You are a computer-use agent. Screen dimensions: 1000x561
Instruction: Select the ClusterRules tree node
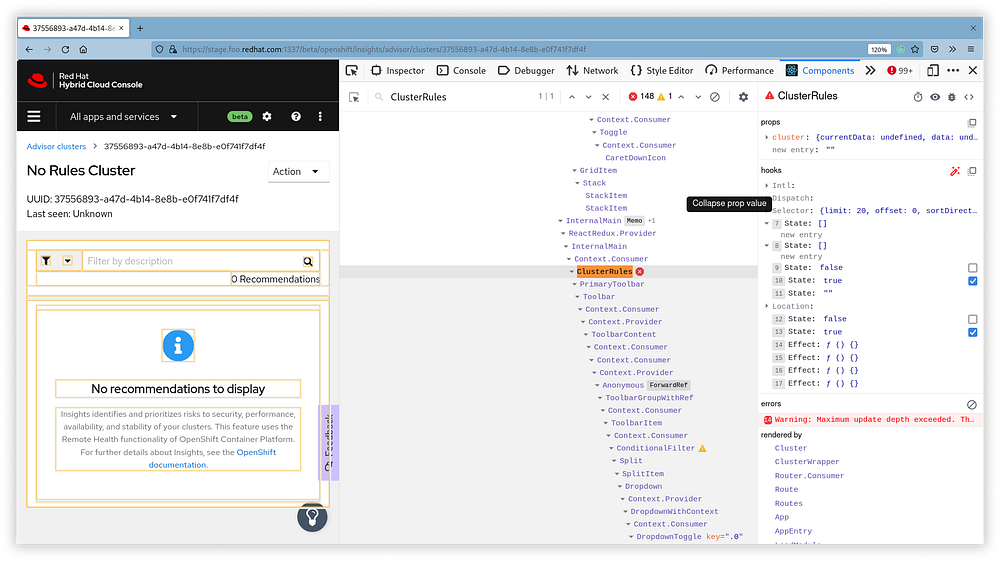pyautogui.click(x=605, y=272)
